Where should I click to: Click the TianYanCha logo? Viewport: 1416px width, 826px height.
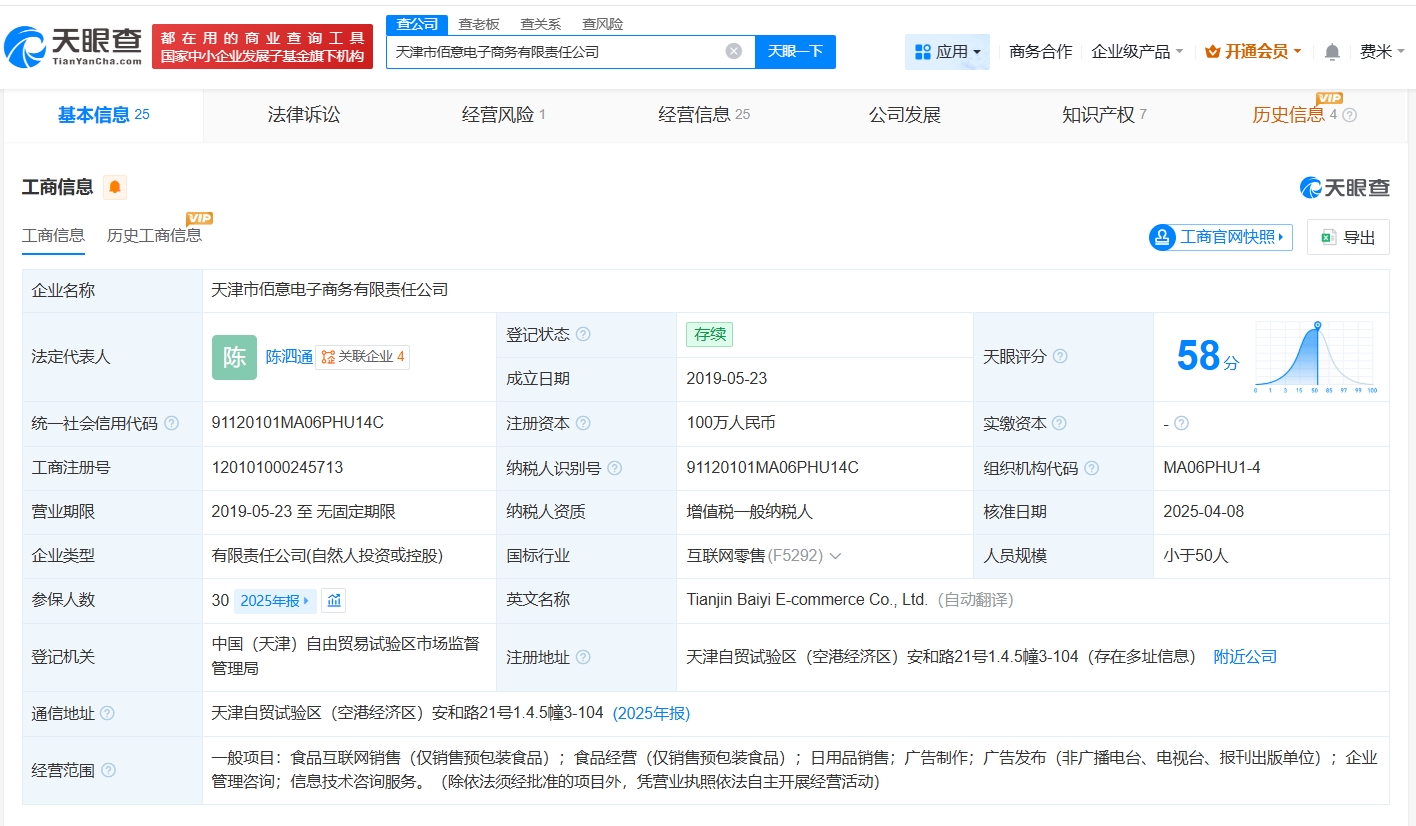(73, 45)
